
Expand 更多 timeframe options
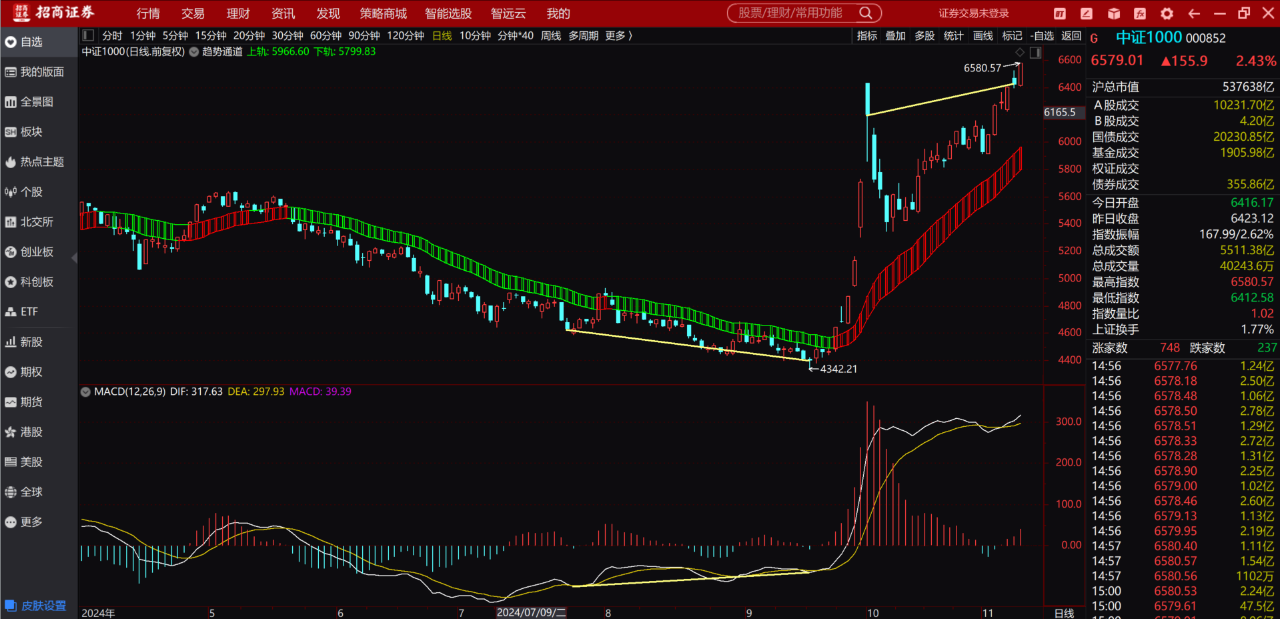(618, 36)
